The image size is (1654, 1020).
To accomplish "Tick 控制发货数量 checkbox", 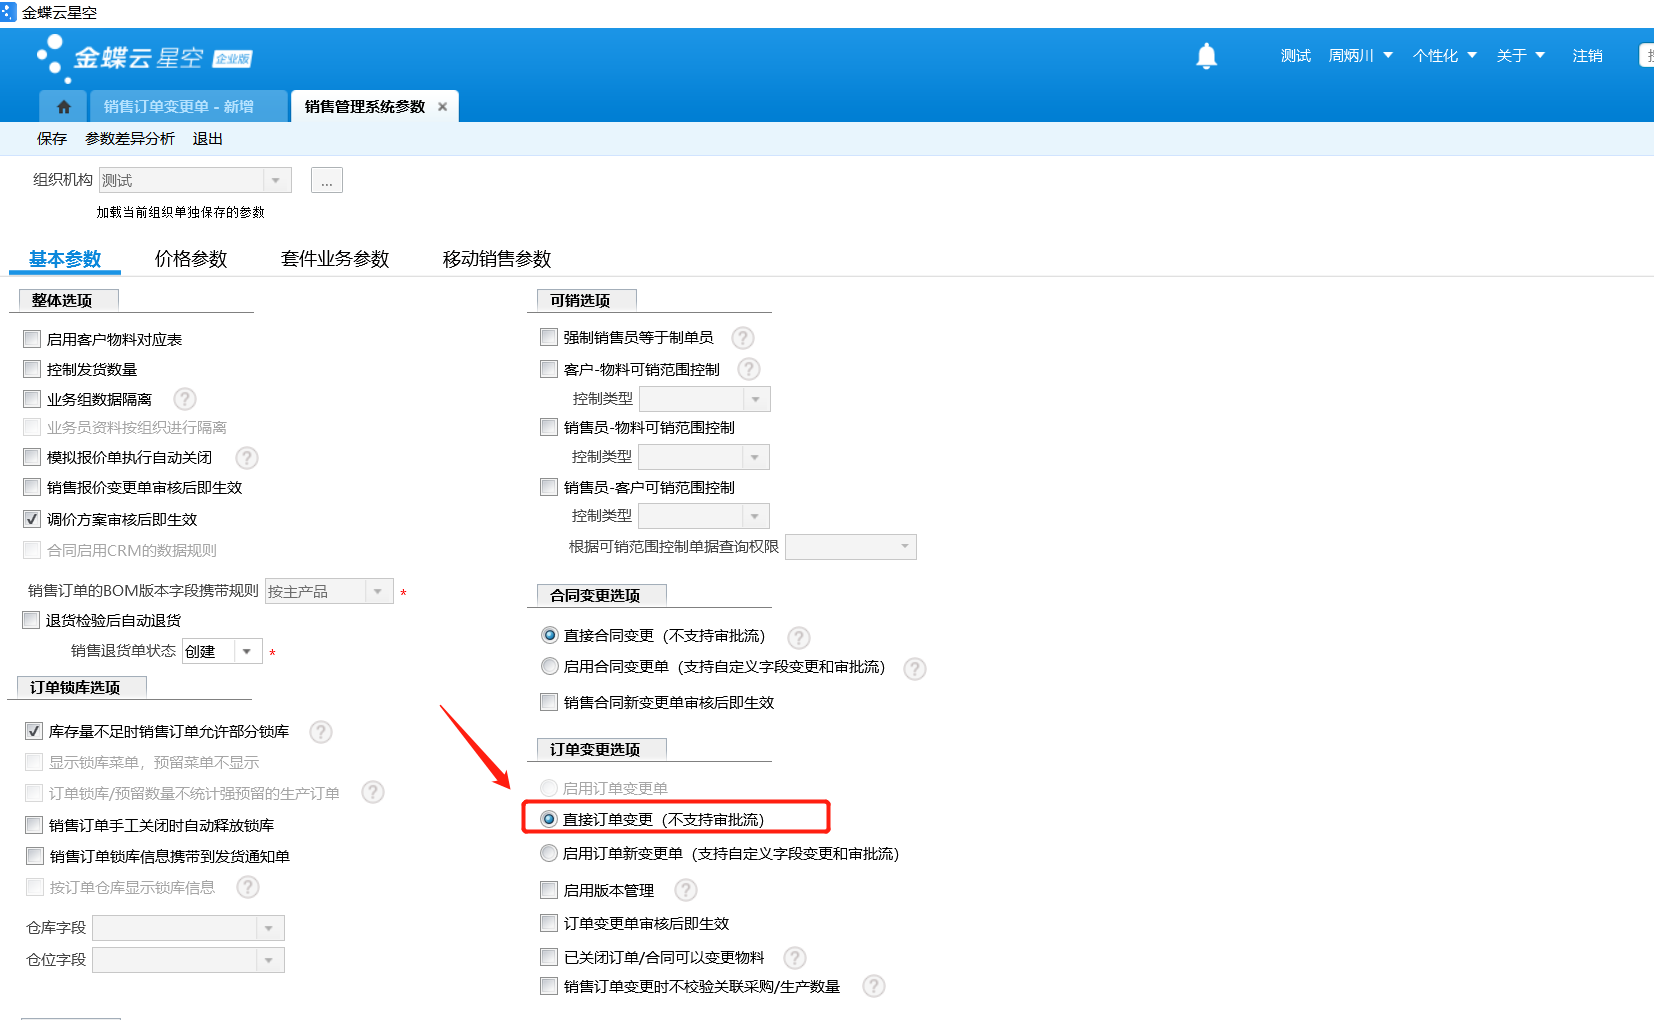I will [32, 369].
